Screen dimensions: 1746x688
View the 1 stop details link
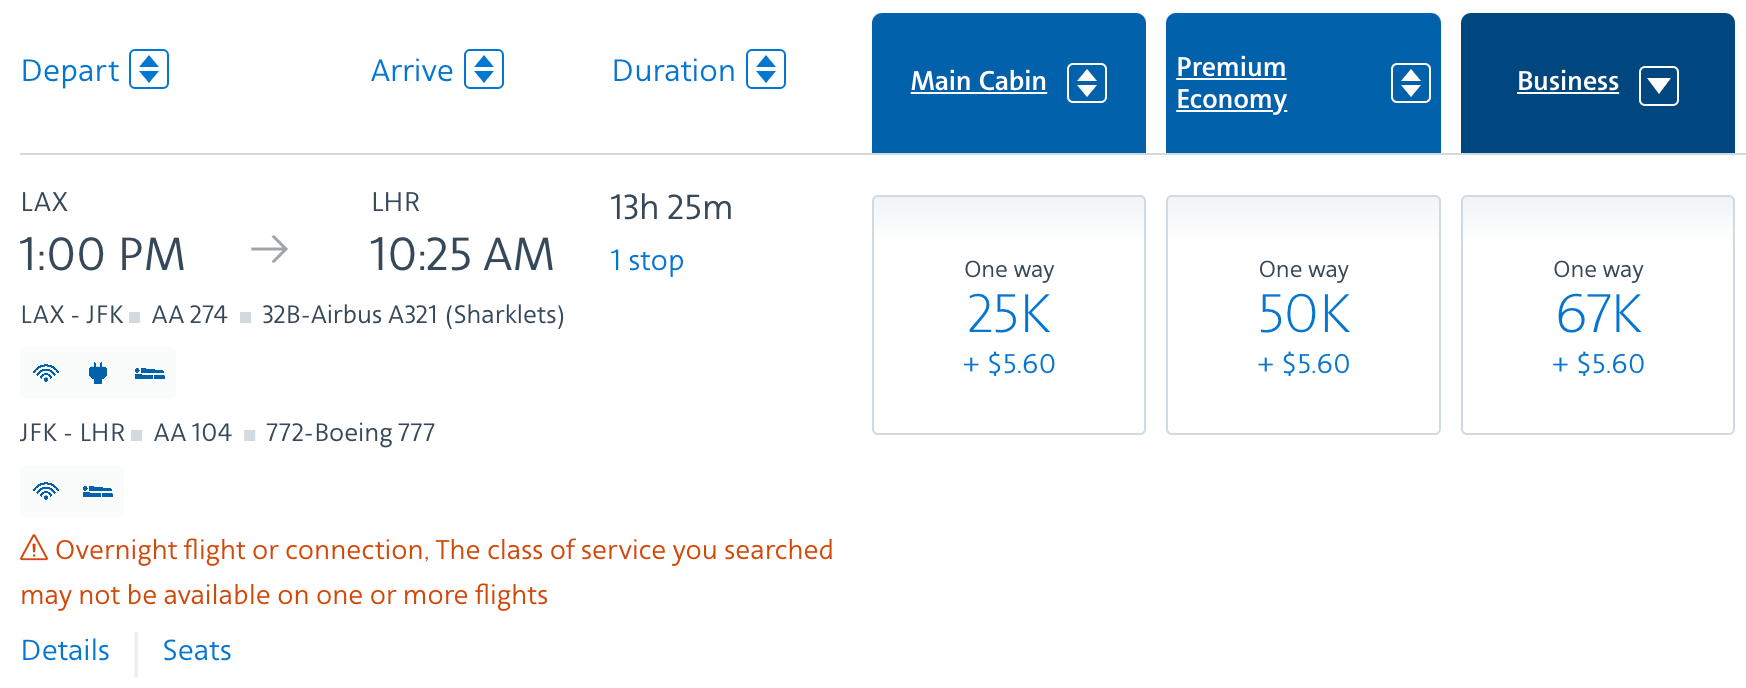(x=647, y=260)
